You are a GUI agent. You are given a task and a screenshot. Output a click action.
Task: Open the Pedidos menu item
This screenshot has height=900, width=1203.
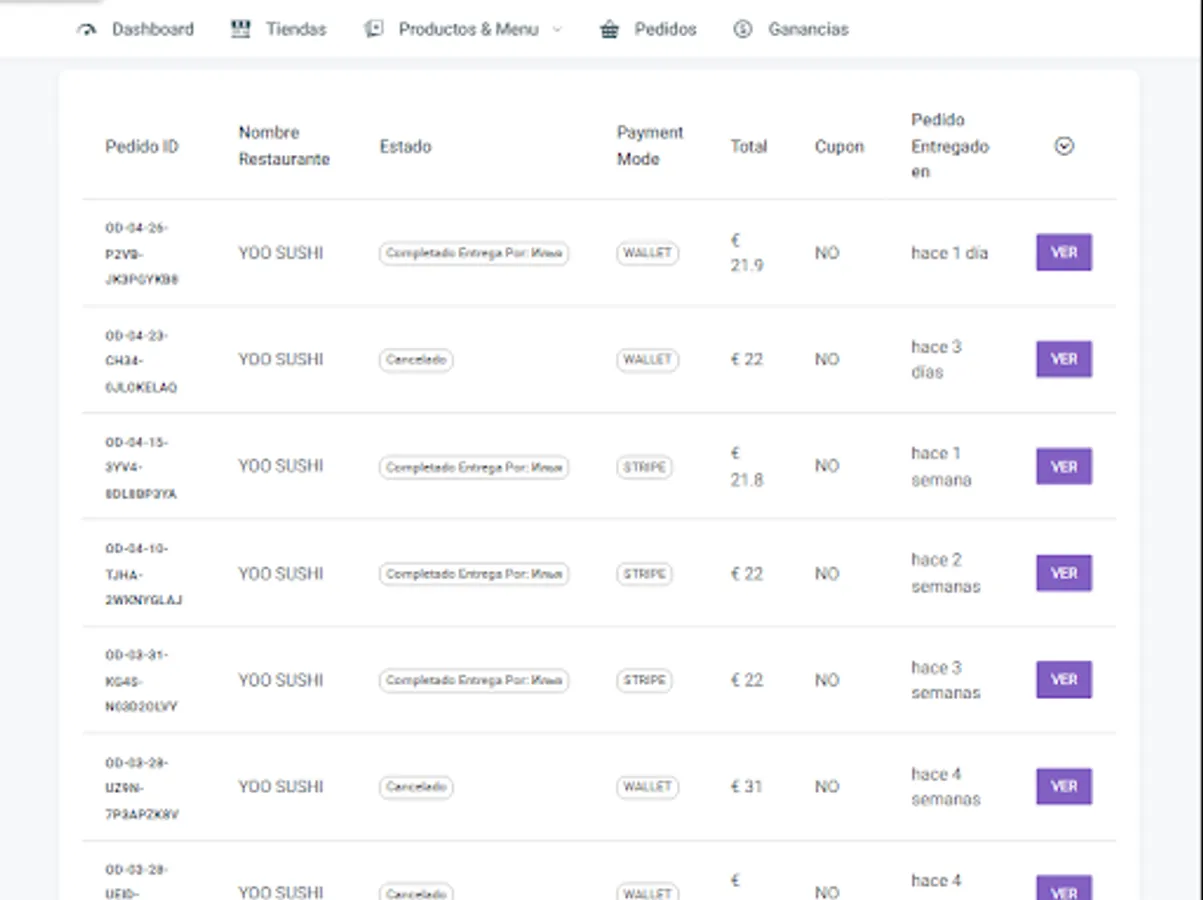click(665, 30)
